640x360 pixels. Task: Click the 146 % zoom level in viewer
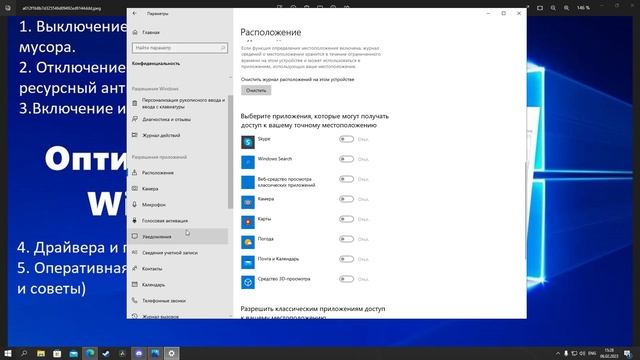(x=583, y=8)
